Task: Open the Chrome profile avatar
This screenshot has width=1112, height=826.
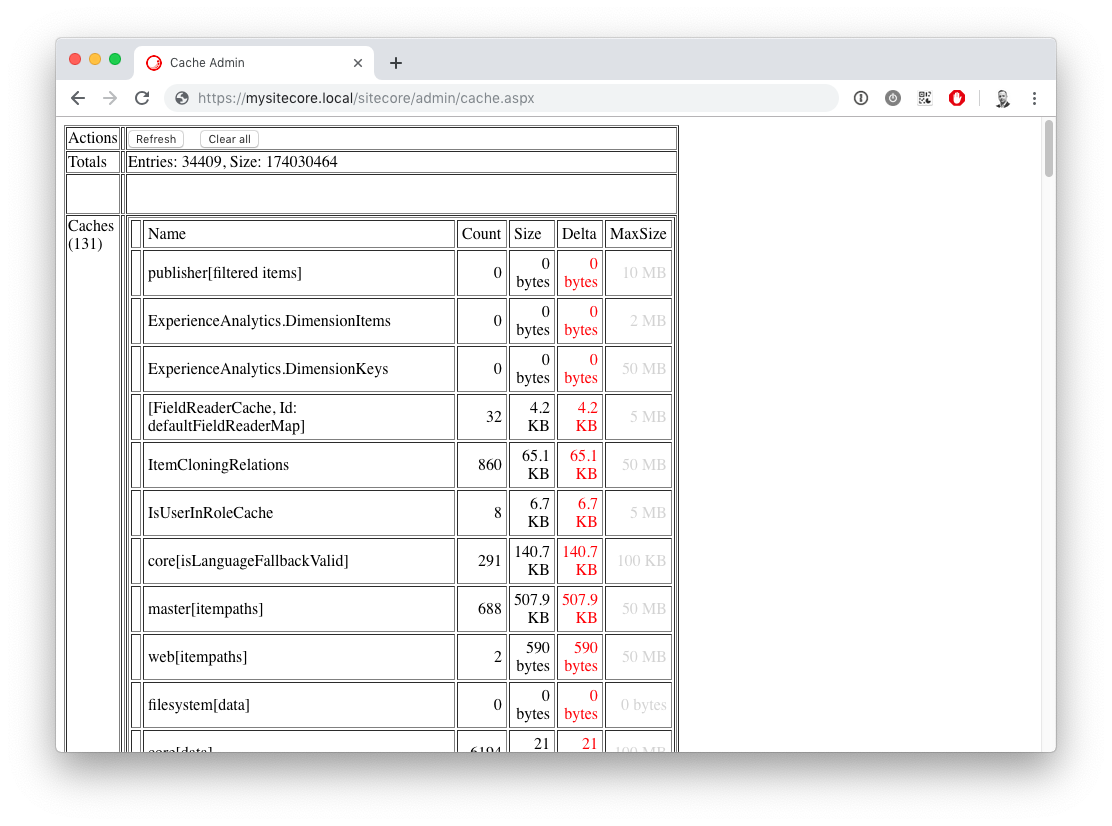Action: (x=1002, y=98)
